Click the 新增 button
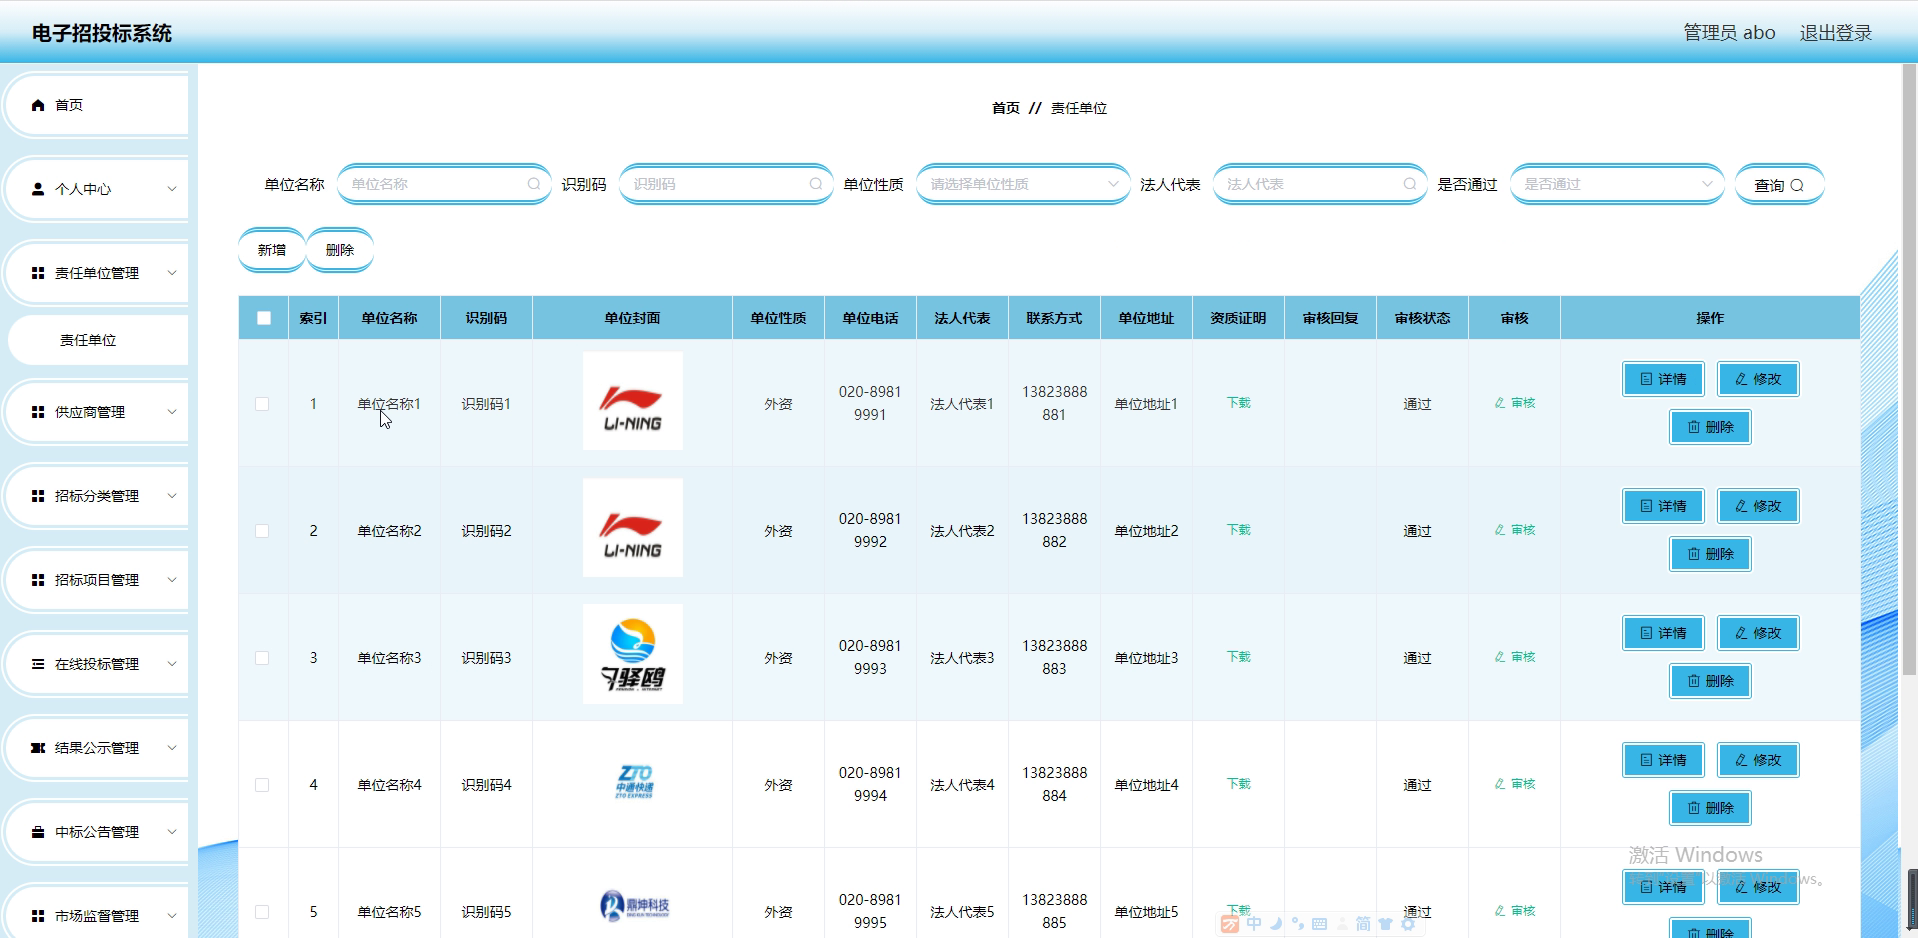Screen dimensions: 1918x938 (x=272, y=250)
